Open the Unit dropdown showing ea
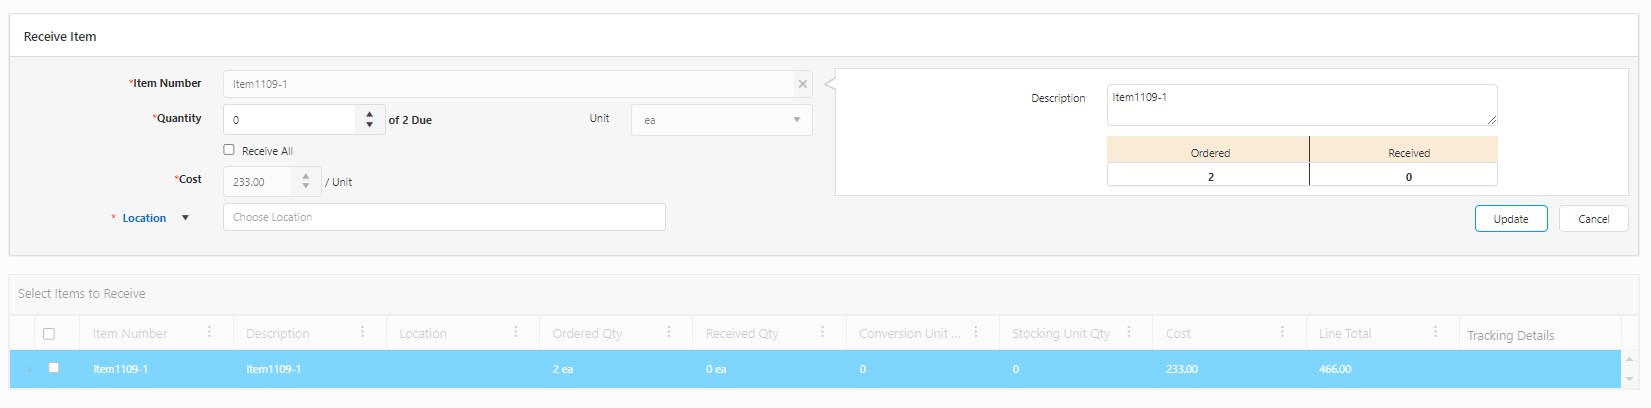Screen dimensions: 1651x408 [721, 120]
